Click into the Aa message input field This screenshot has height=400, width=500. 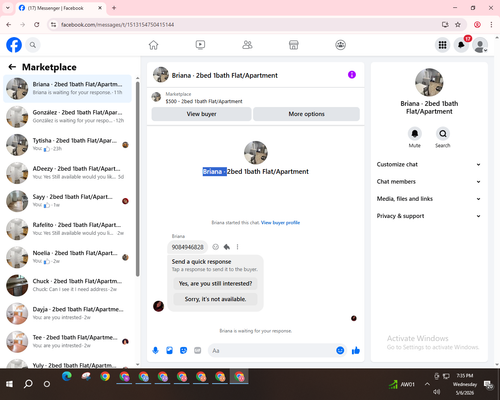[272, 351]
